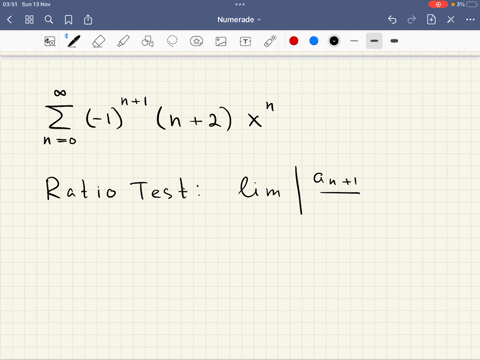Open the more options ellipsis menu

tap(470, 20)
